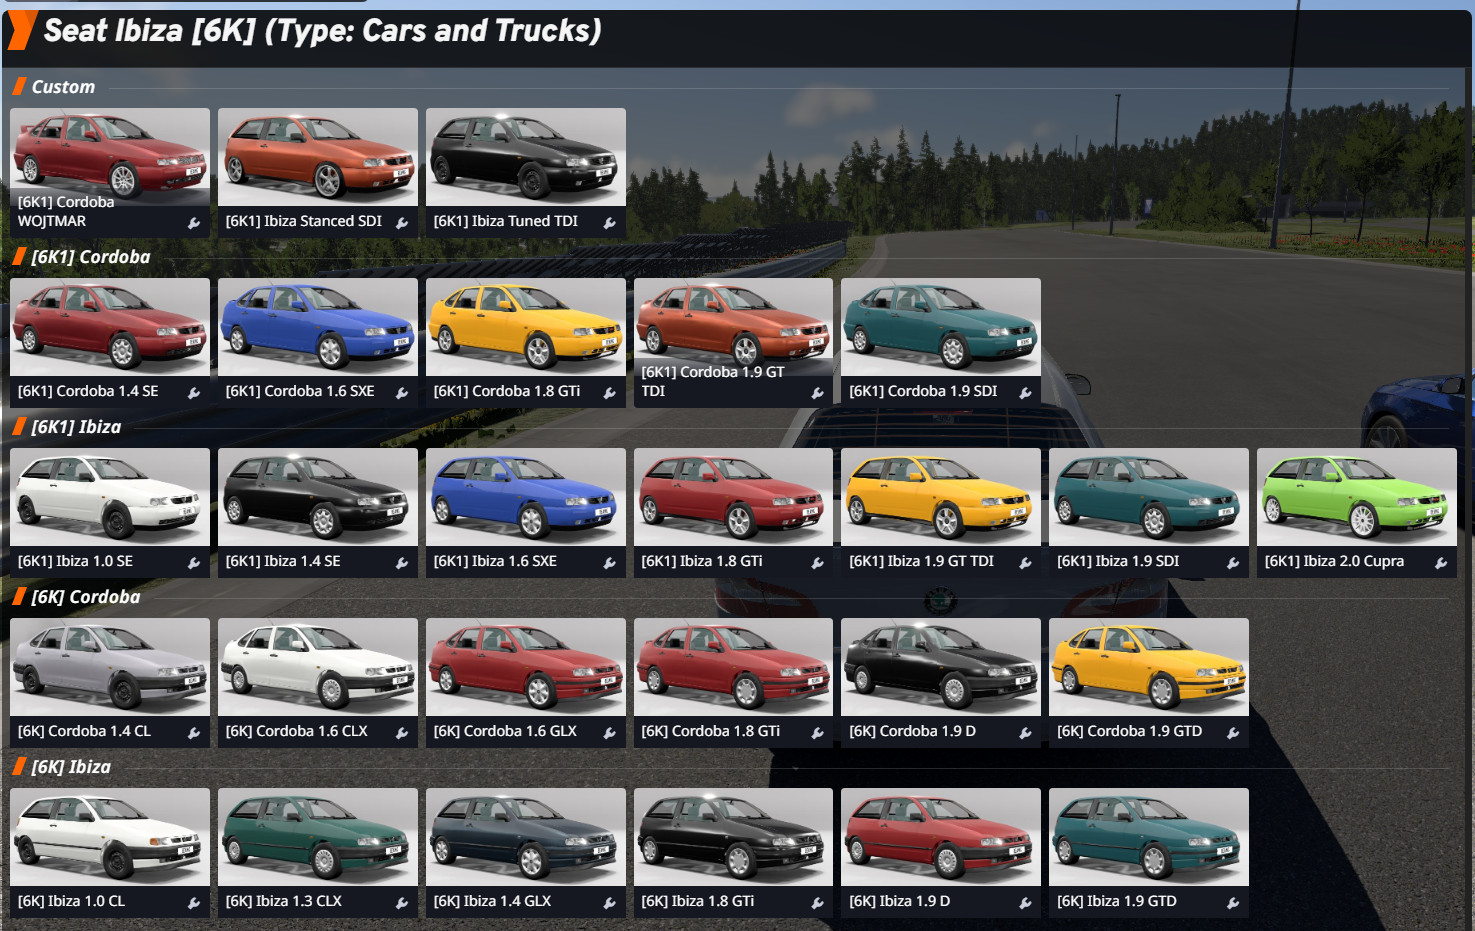Choose the [6K] Ibiza 1.4 GLX car image
This screenshot has width=1475, height=931.
click(526, 837)
